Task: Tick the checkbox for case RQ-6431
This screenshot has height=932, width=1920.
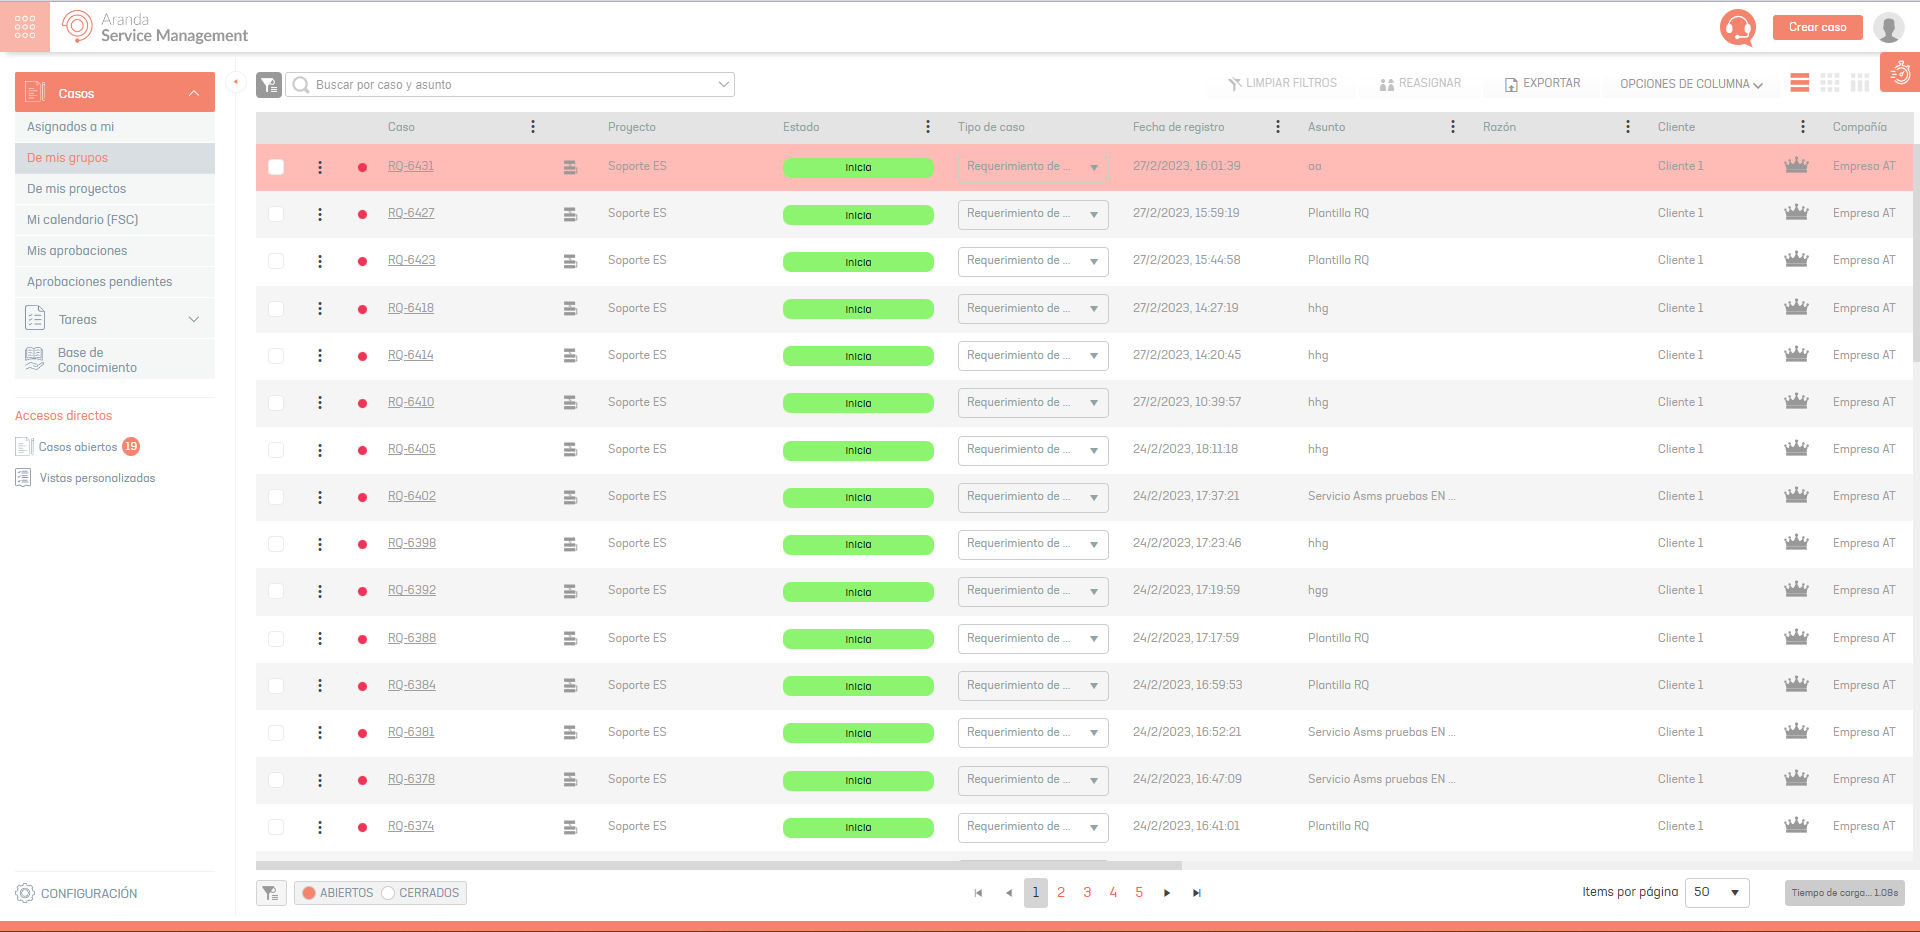Action: coord(276,167)
